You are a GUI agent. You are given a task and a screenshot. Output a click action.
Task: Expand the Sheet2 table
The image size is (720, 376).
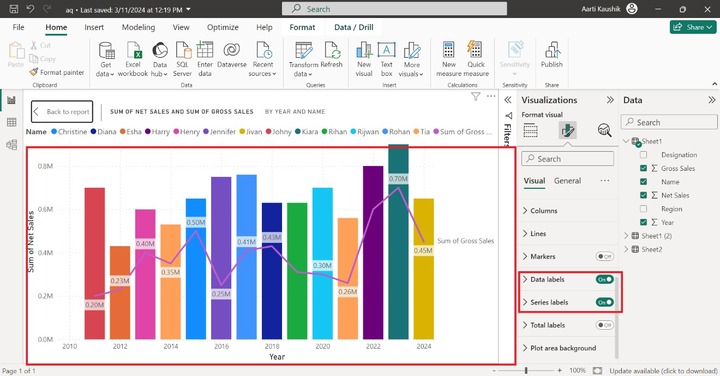pyautogui.click(x=626, y=249)
